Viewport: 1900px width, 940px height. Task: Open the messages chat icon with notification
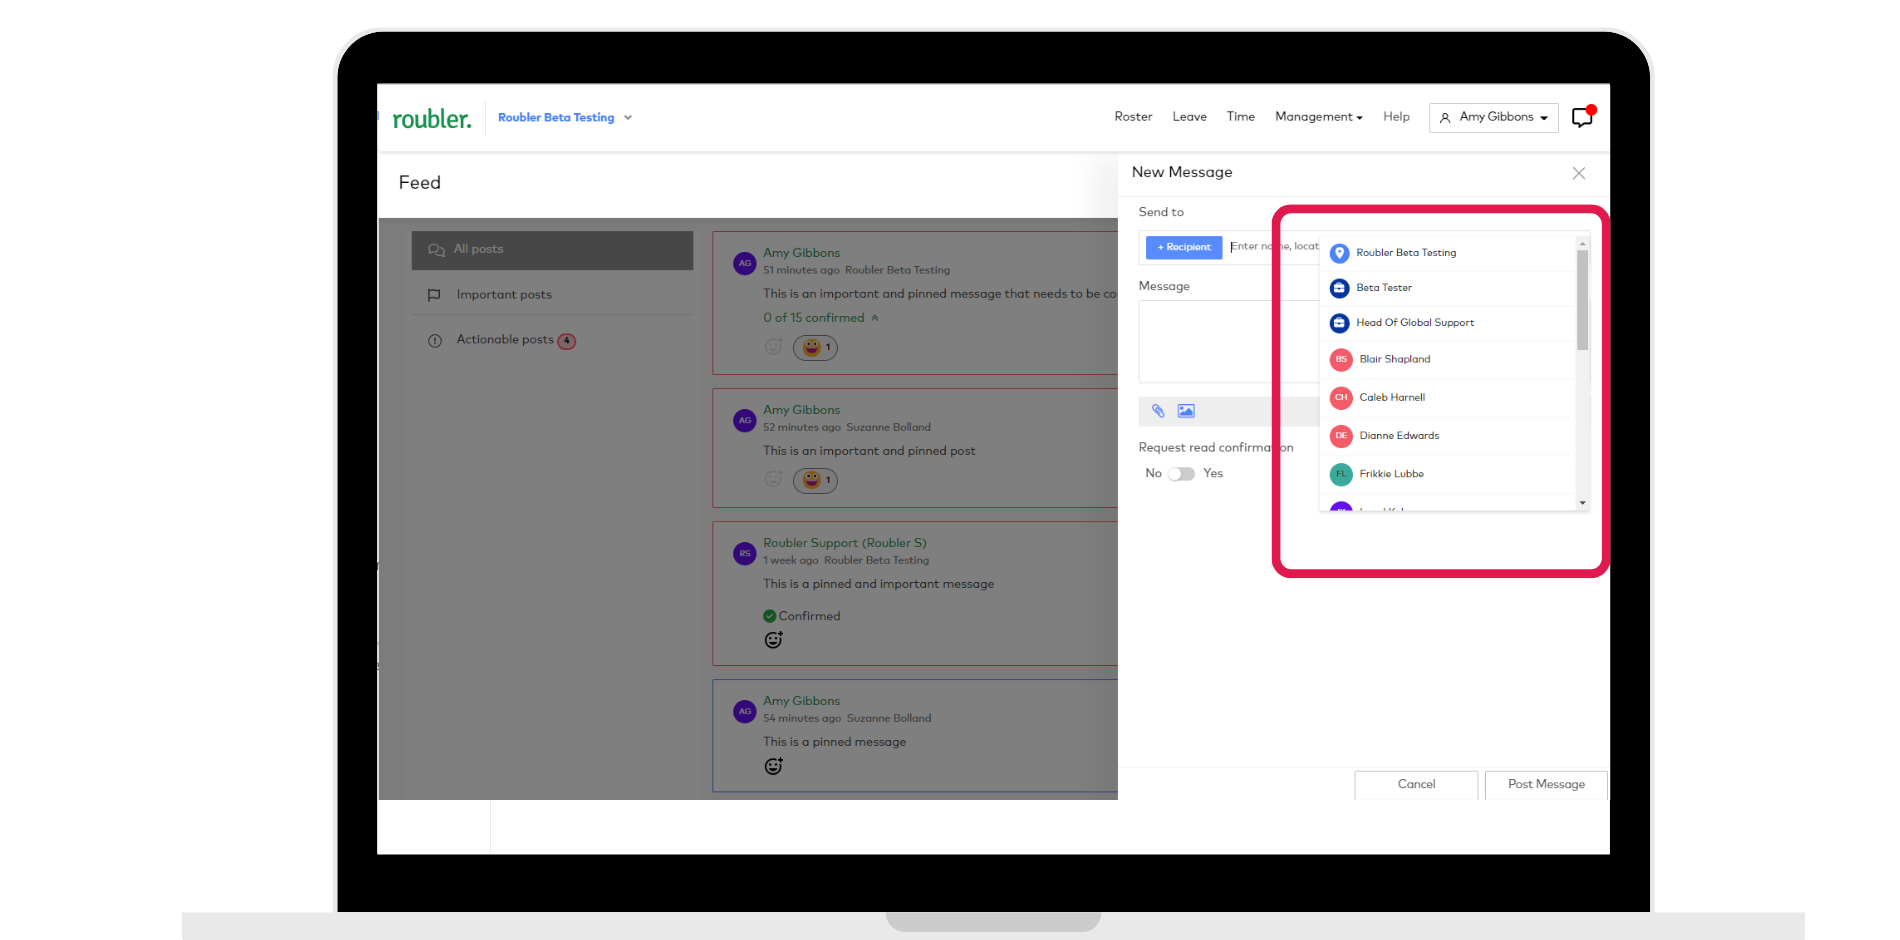(1583, 117)
